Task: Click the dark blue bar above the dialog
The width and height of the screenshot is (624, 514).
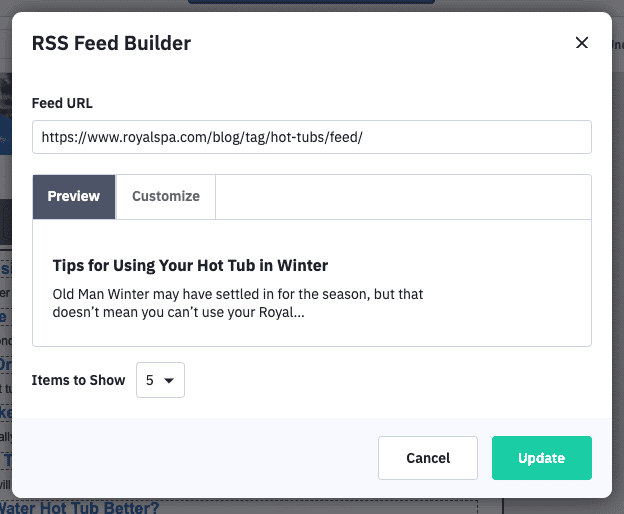Action: pos(300,3)
